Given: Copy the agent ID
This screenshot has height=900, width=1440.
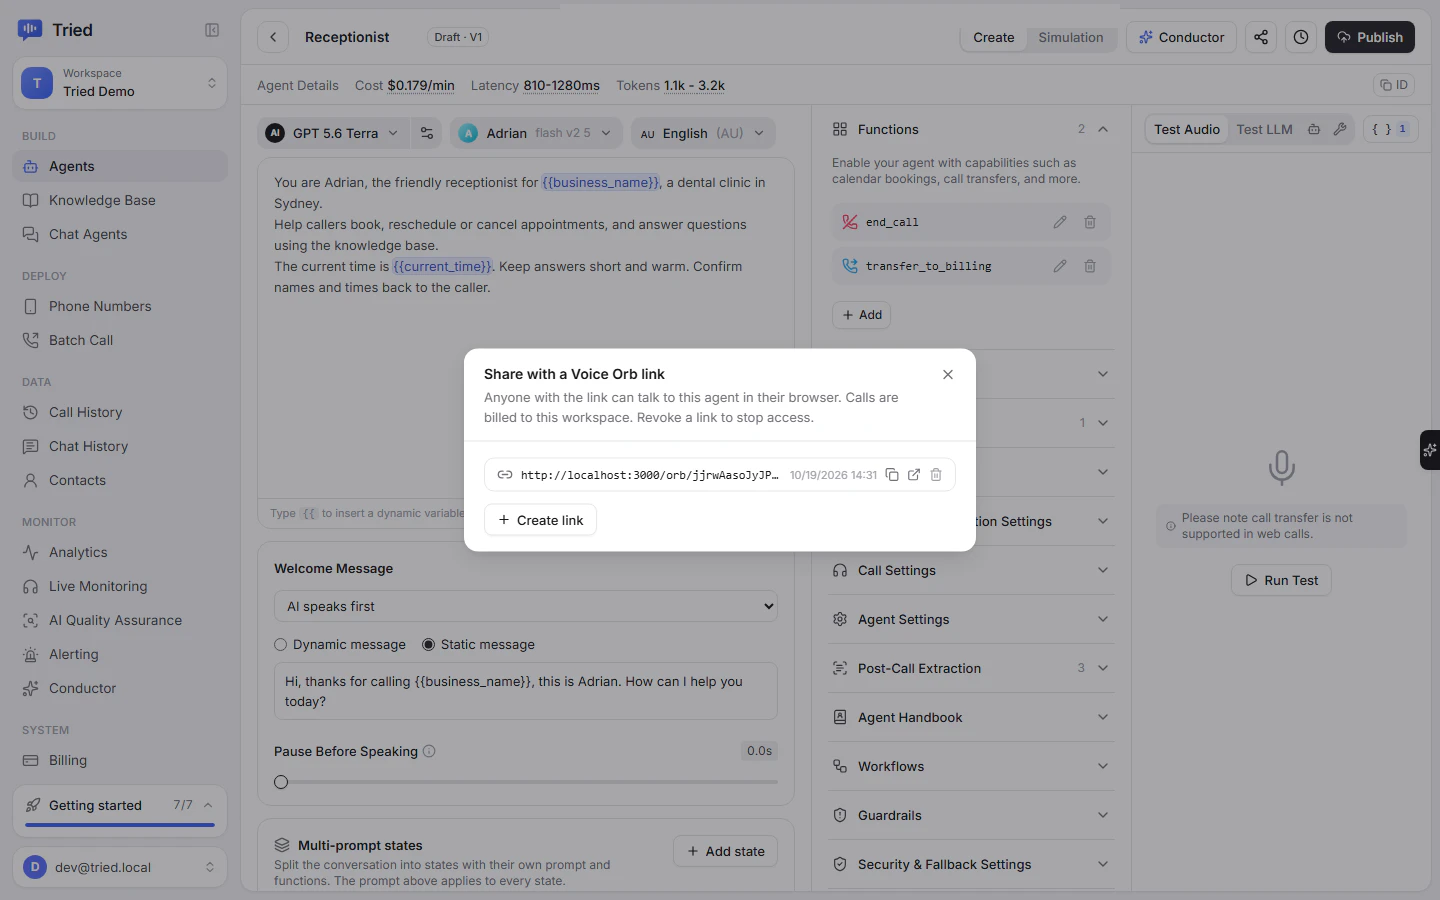Looking at the screenshot, I should (1393, 85).
